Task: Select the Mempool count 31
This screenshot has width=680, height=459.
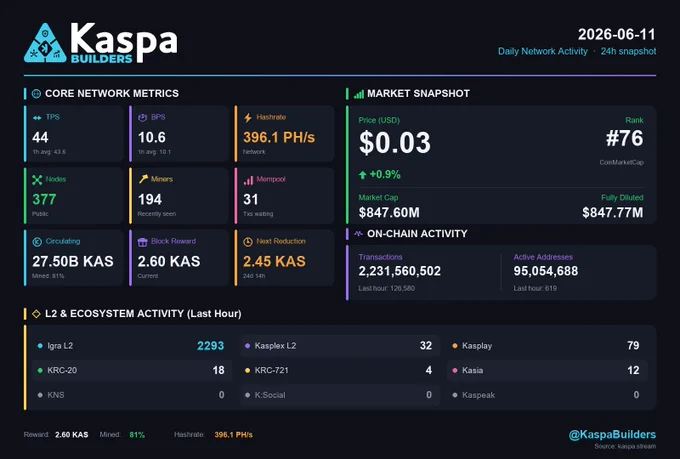Action: click(251, 200)
